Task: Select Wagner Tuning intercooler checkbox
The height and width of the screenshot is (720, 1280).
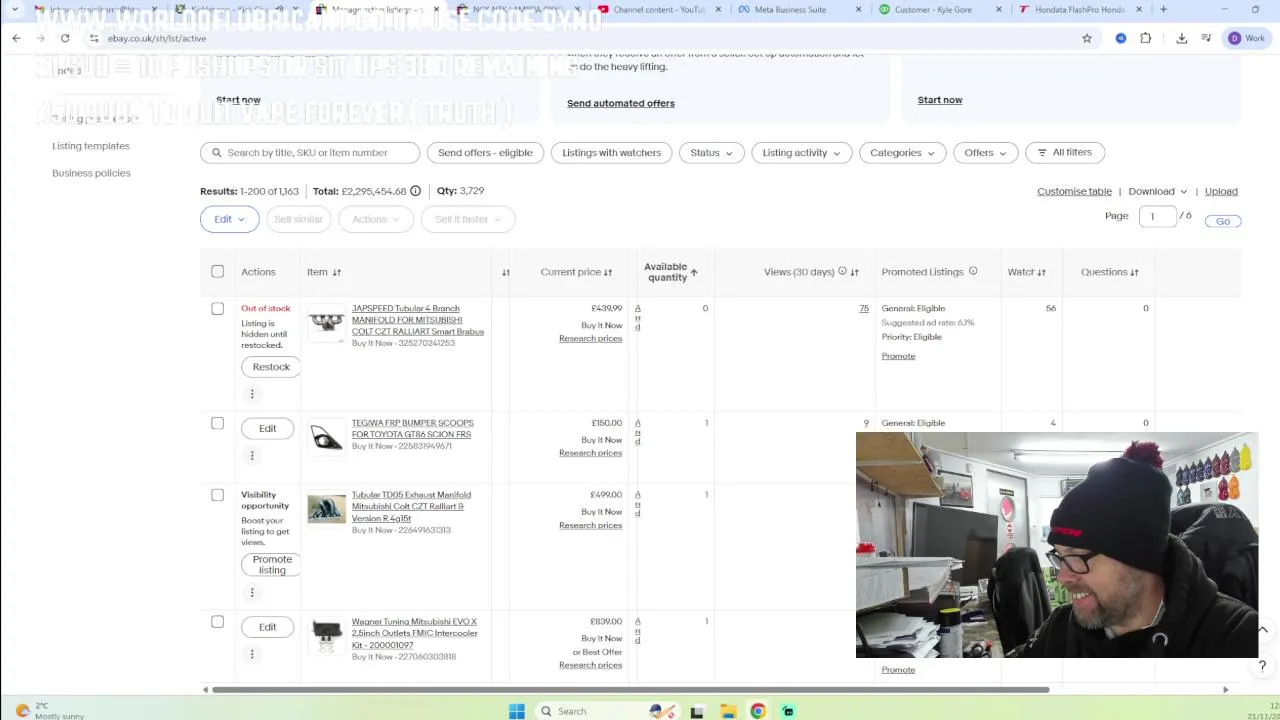Action: [217, 622]
